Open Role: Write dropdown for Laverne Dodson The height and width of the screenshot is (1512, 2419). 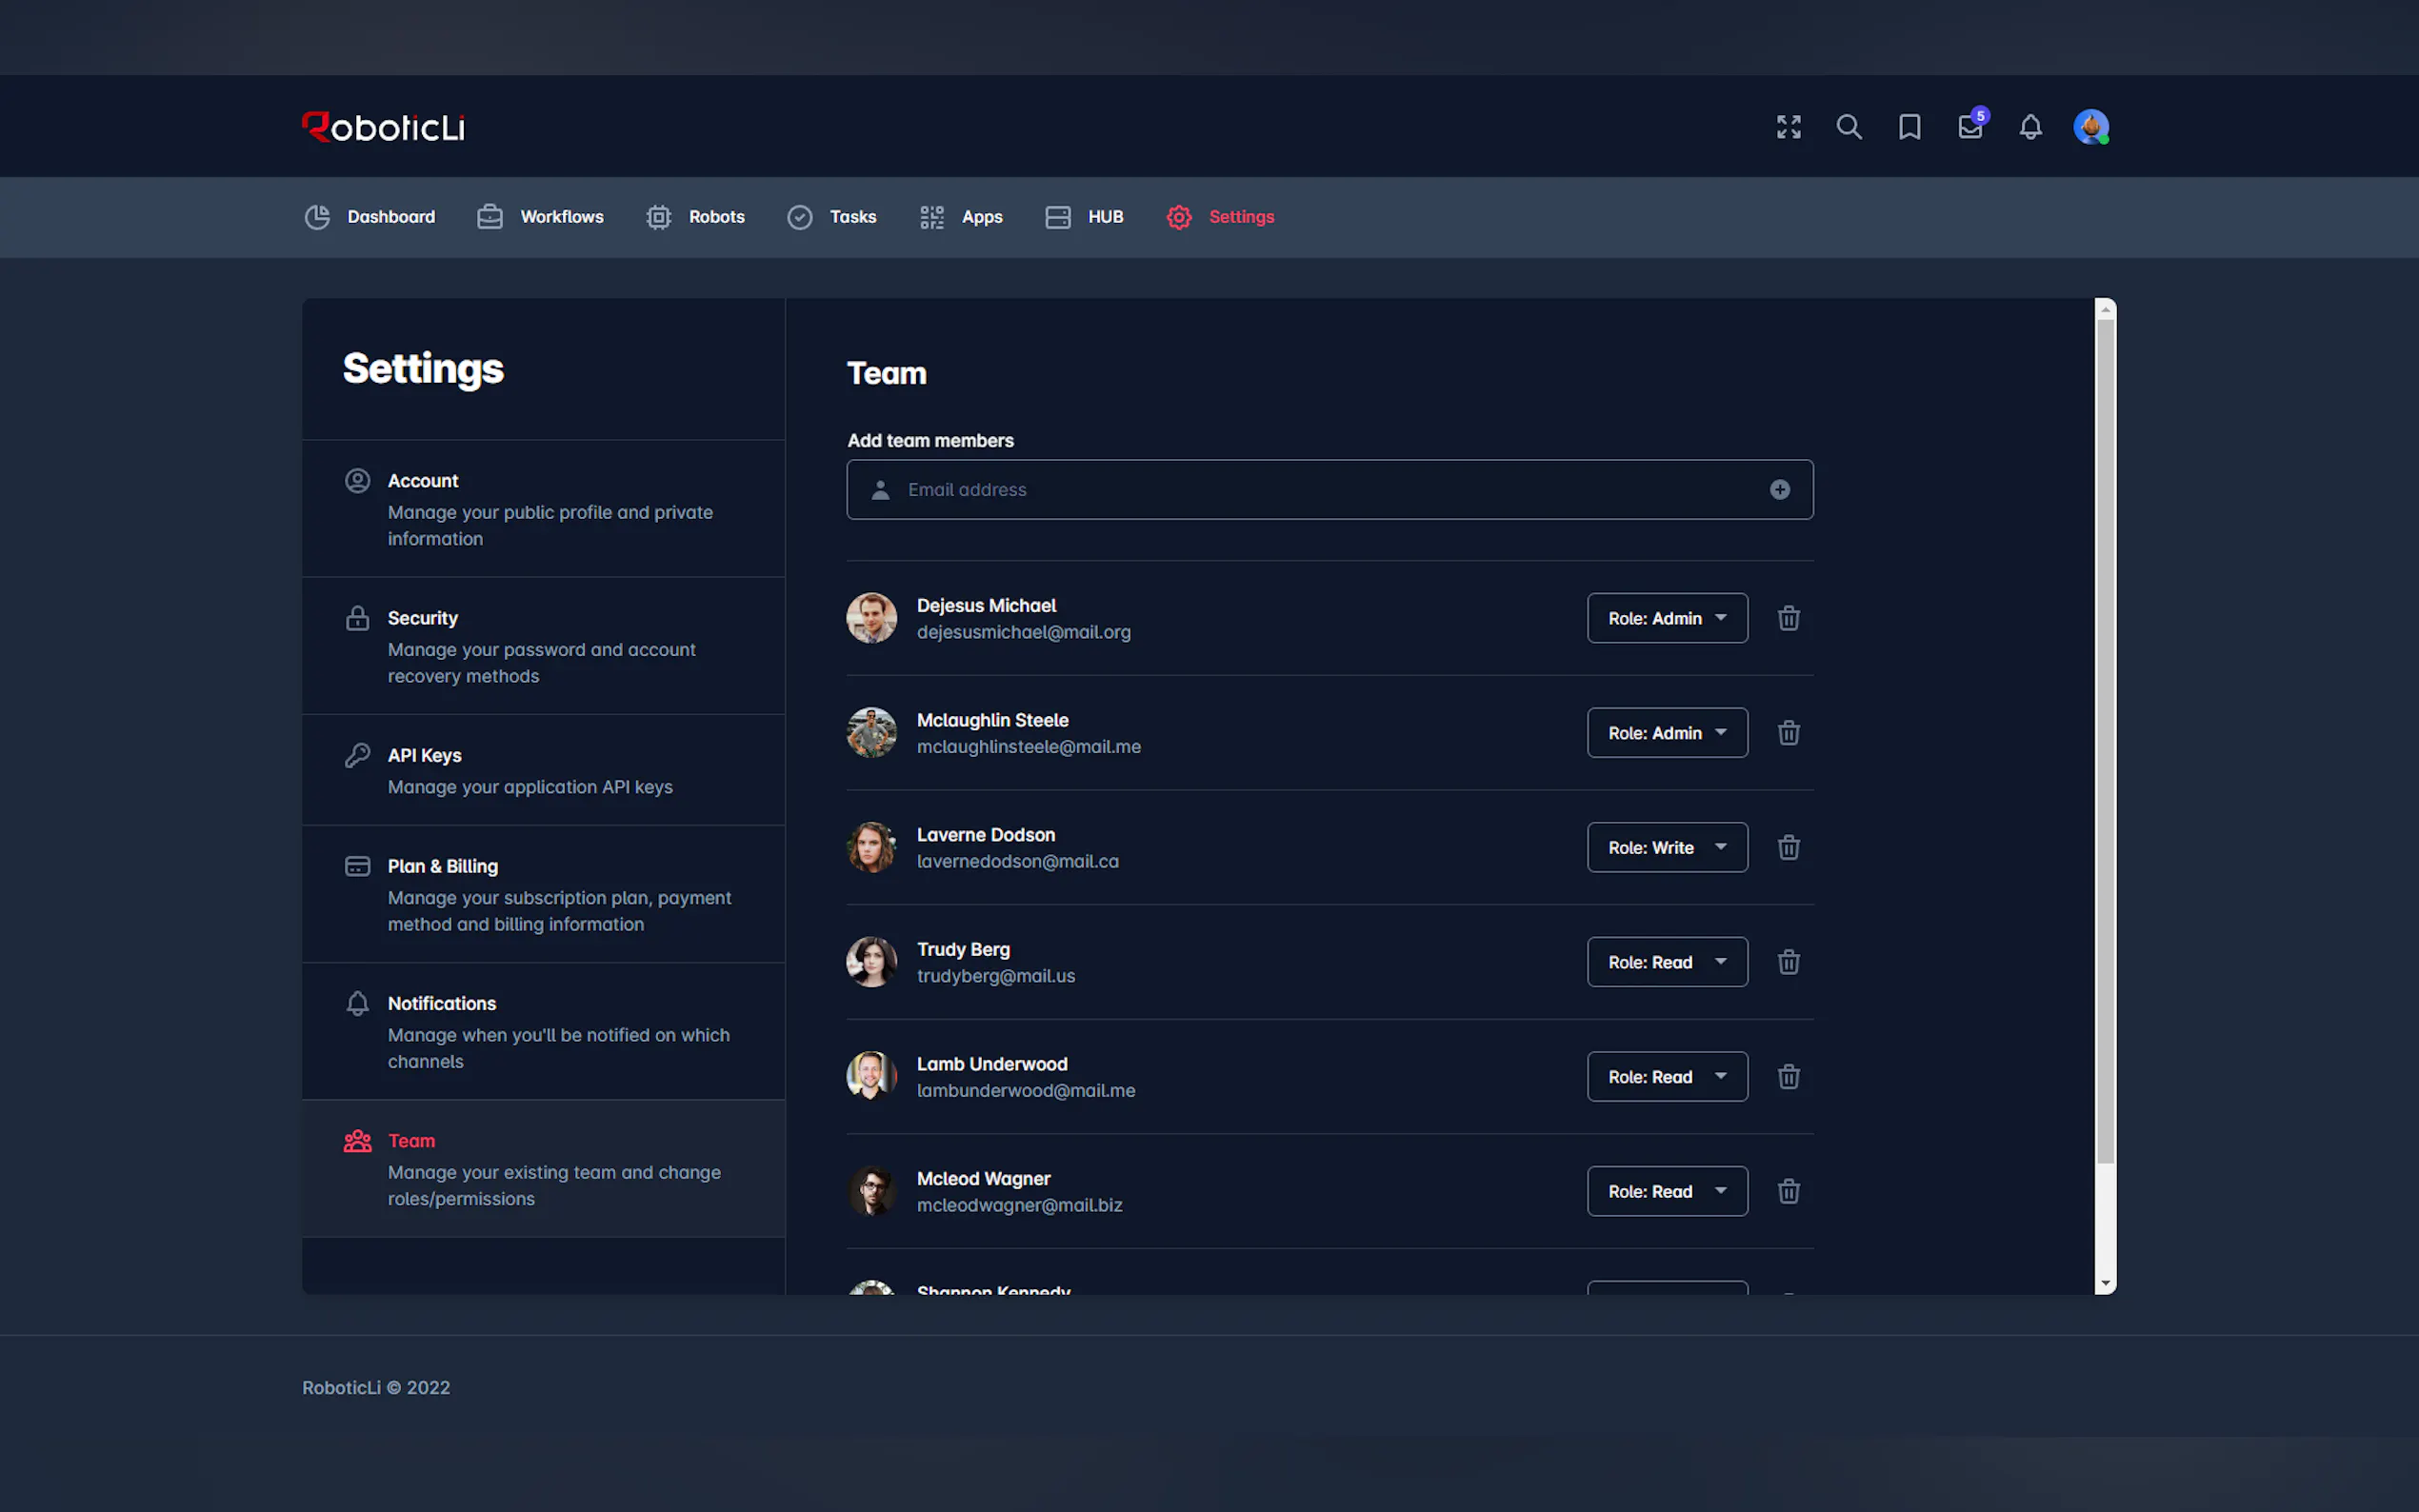pos(1666,847)
